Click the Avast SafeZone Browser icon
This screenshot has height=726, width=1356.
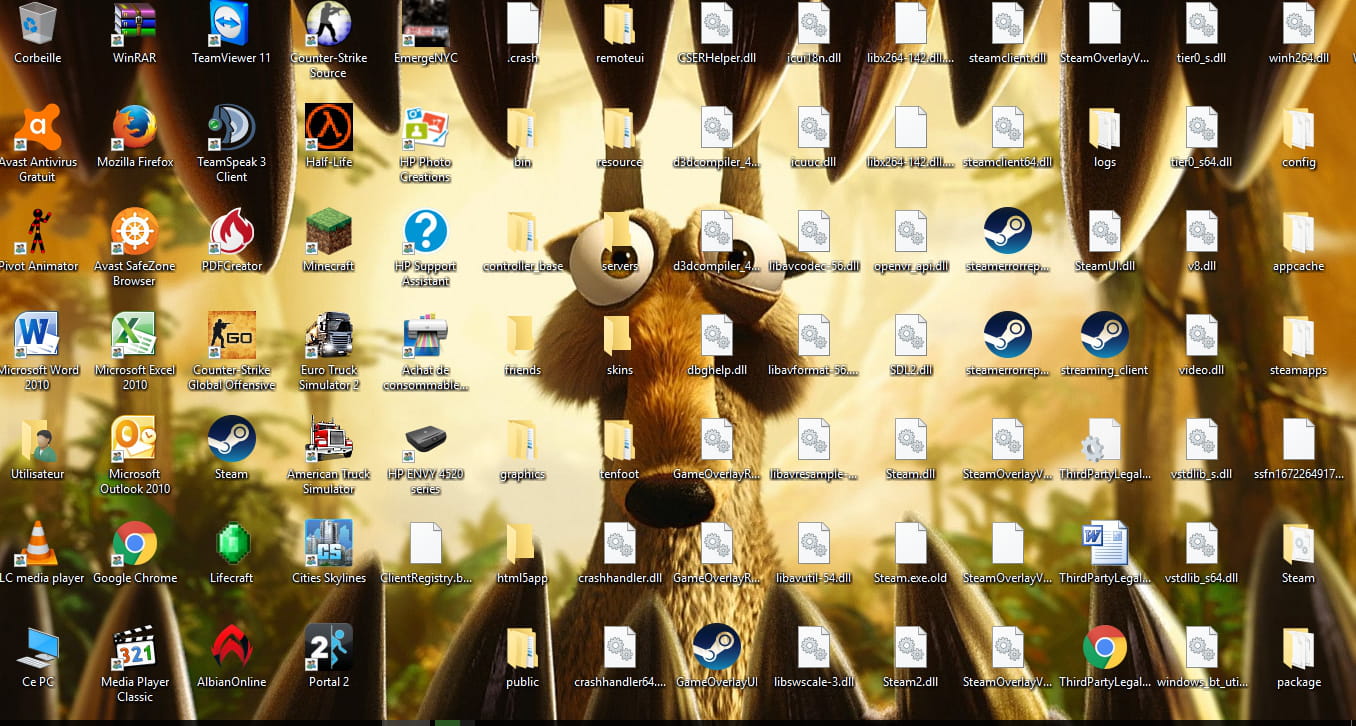coord(135,231)
